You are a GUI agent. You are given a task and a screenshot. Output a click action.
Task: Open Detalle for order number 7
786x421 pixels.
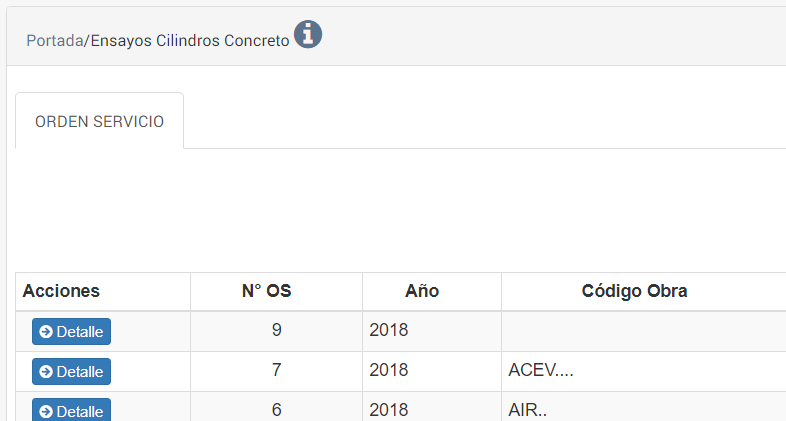(x=71, y=371)
